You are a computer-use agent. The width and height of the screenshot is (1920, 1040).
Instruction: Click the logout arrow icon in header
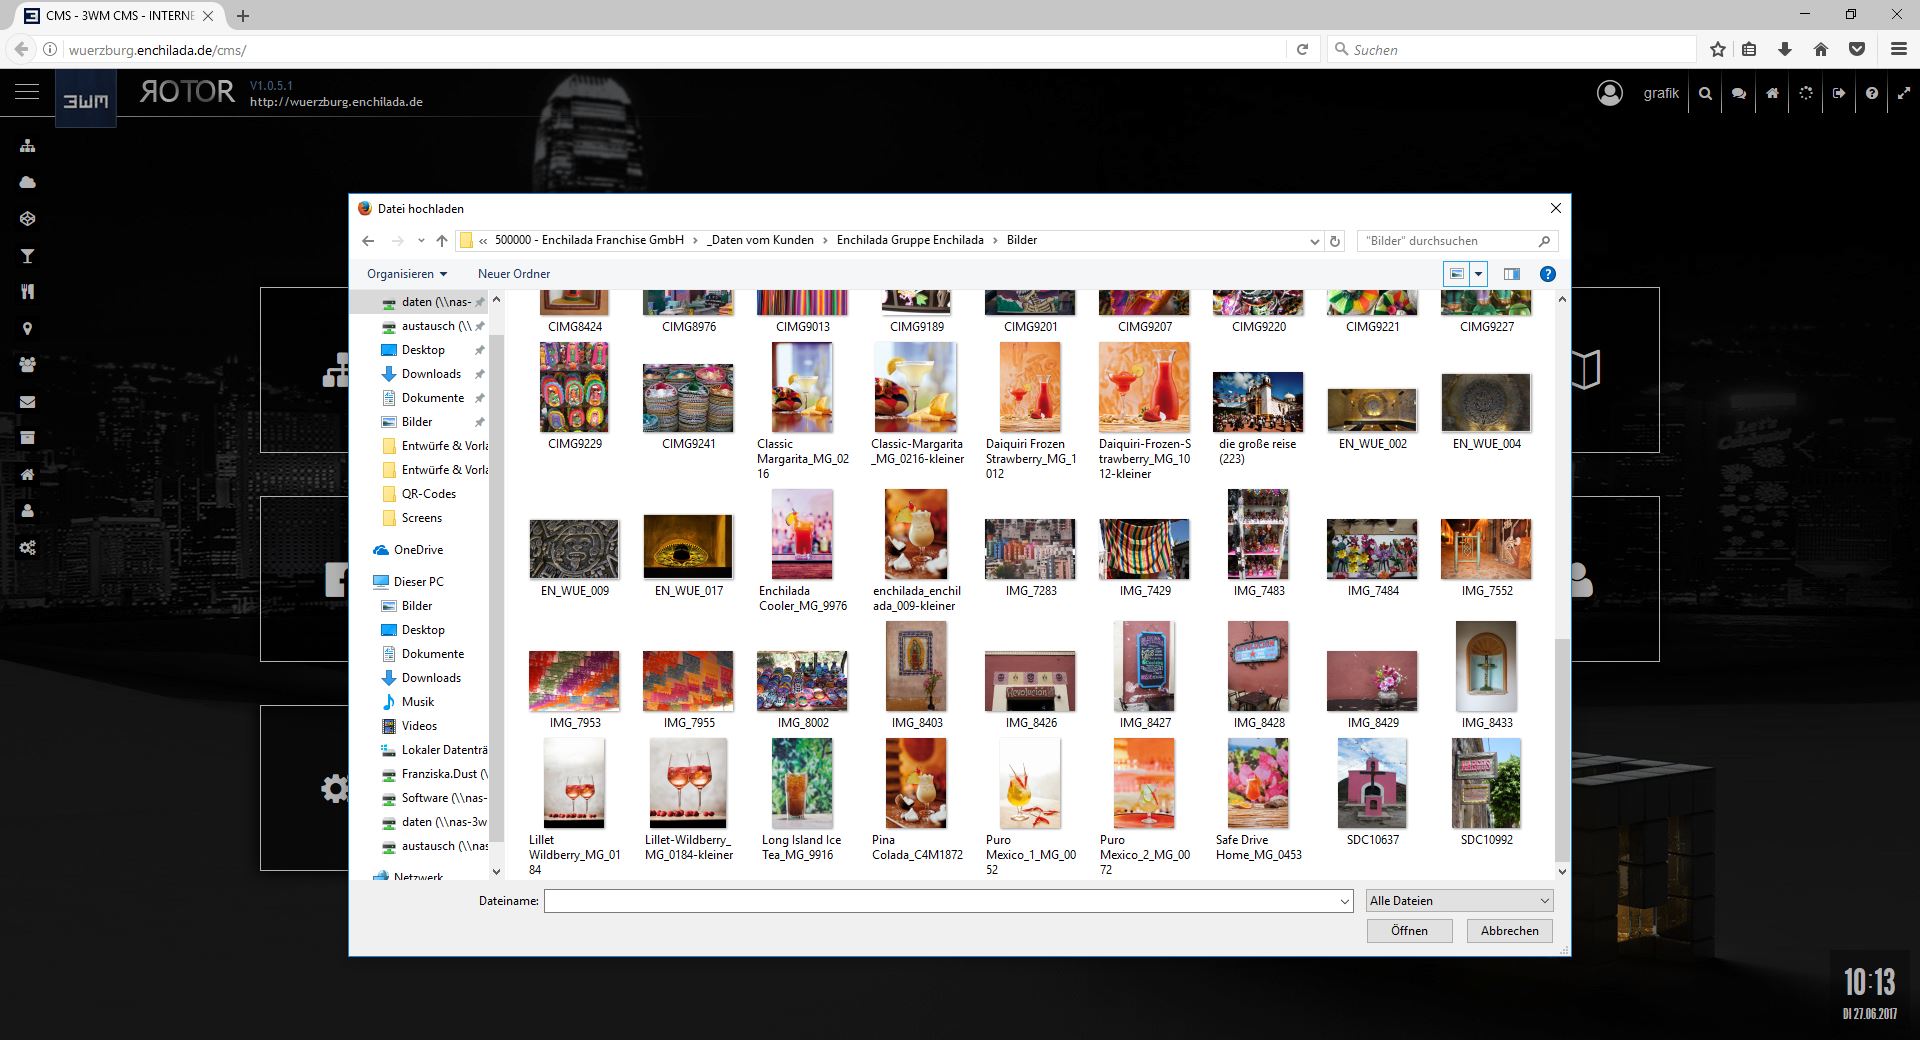1838,93
